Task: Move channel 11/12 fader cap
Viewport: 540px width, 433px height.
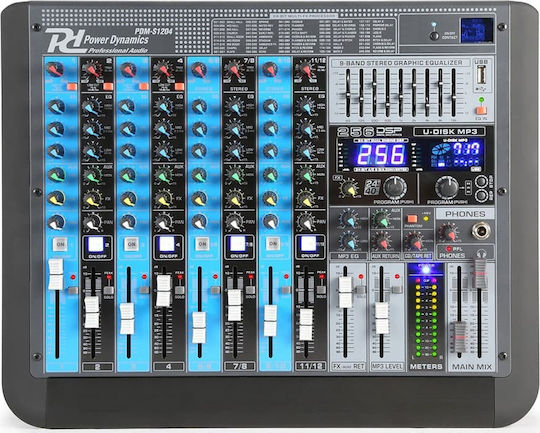Action: click(306, 324)
